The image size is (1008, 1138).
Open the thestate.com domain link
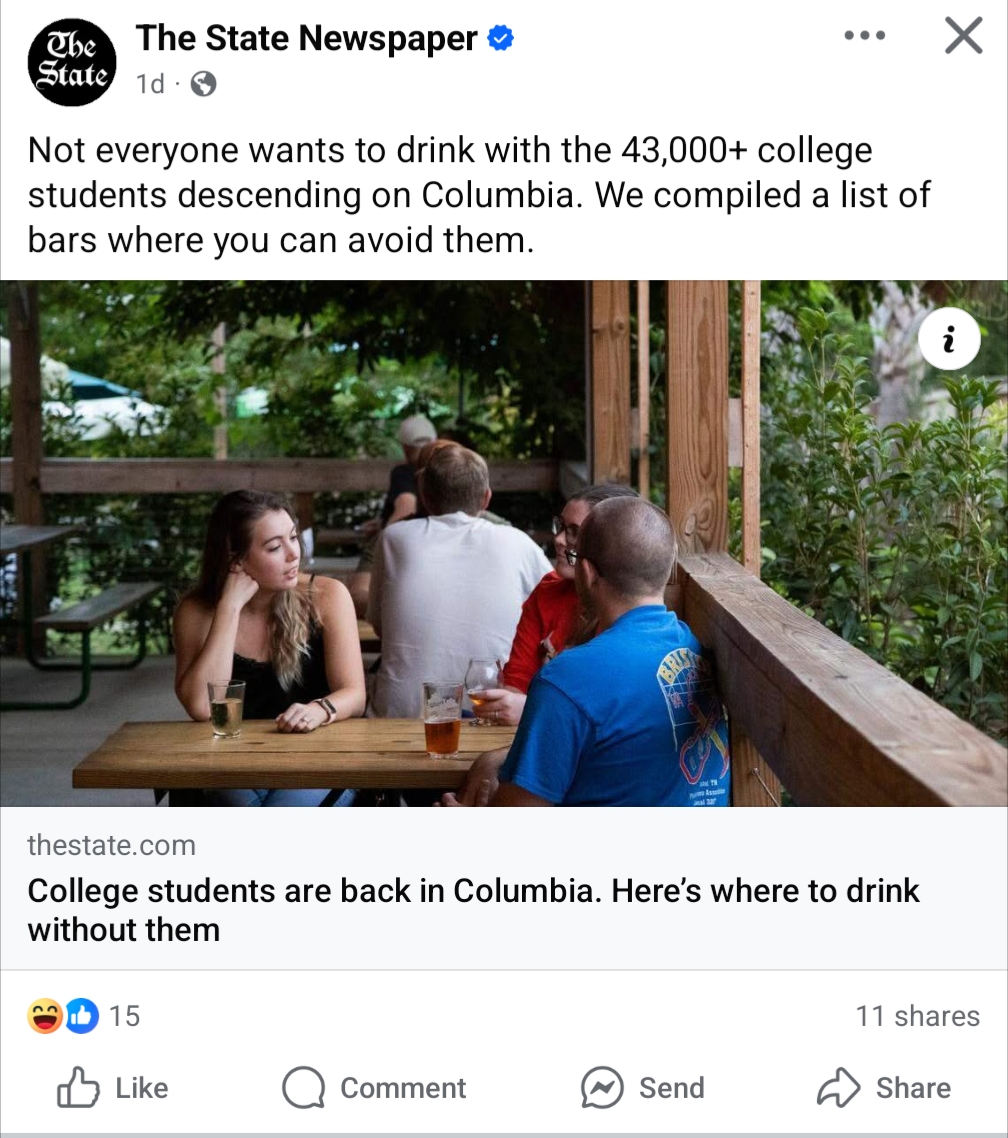[111, 845]
